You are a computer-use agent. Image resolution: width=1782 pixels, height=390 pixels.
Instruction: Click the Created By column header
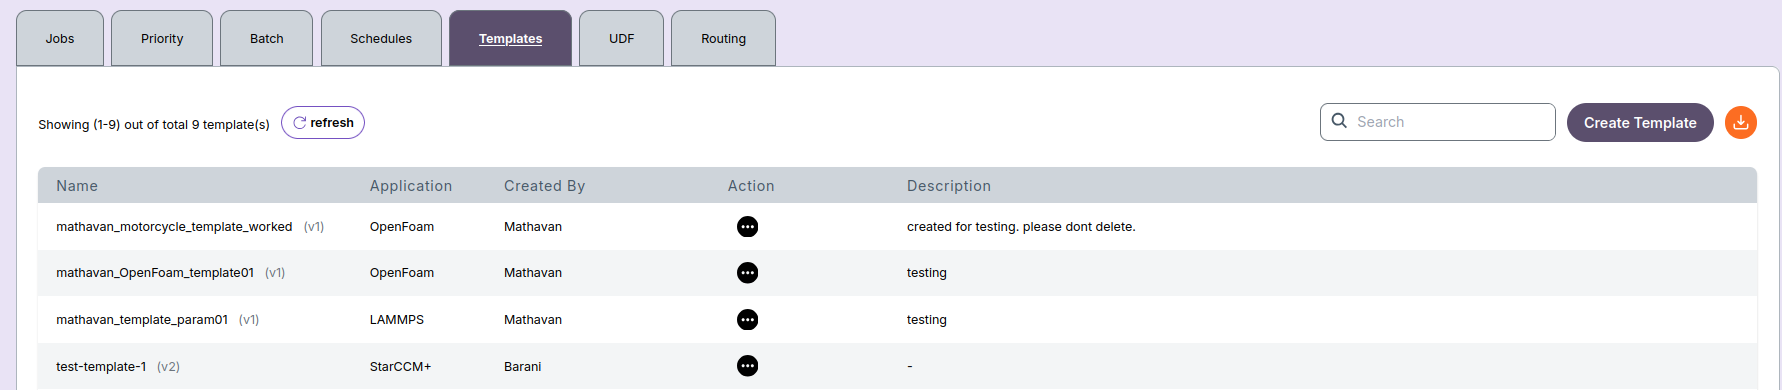[x=545, y=186]
